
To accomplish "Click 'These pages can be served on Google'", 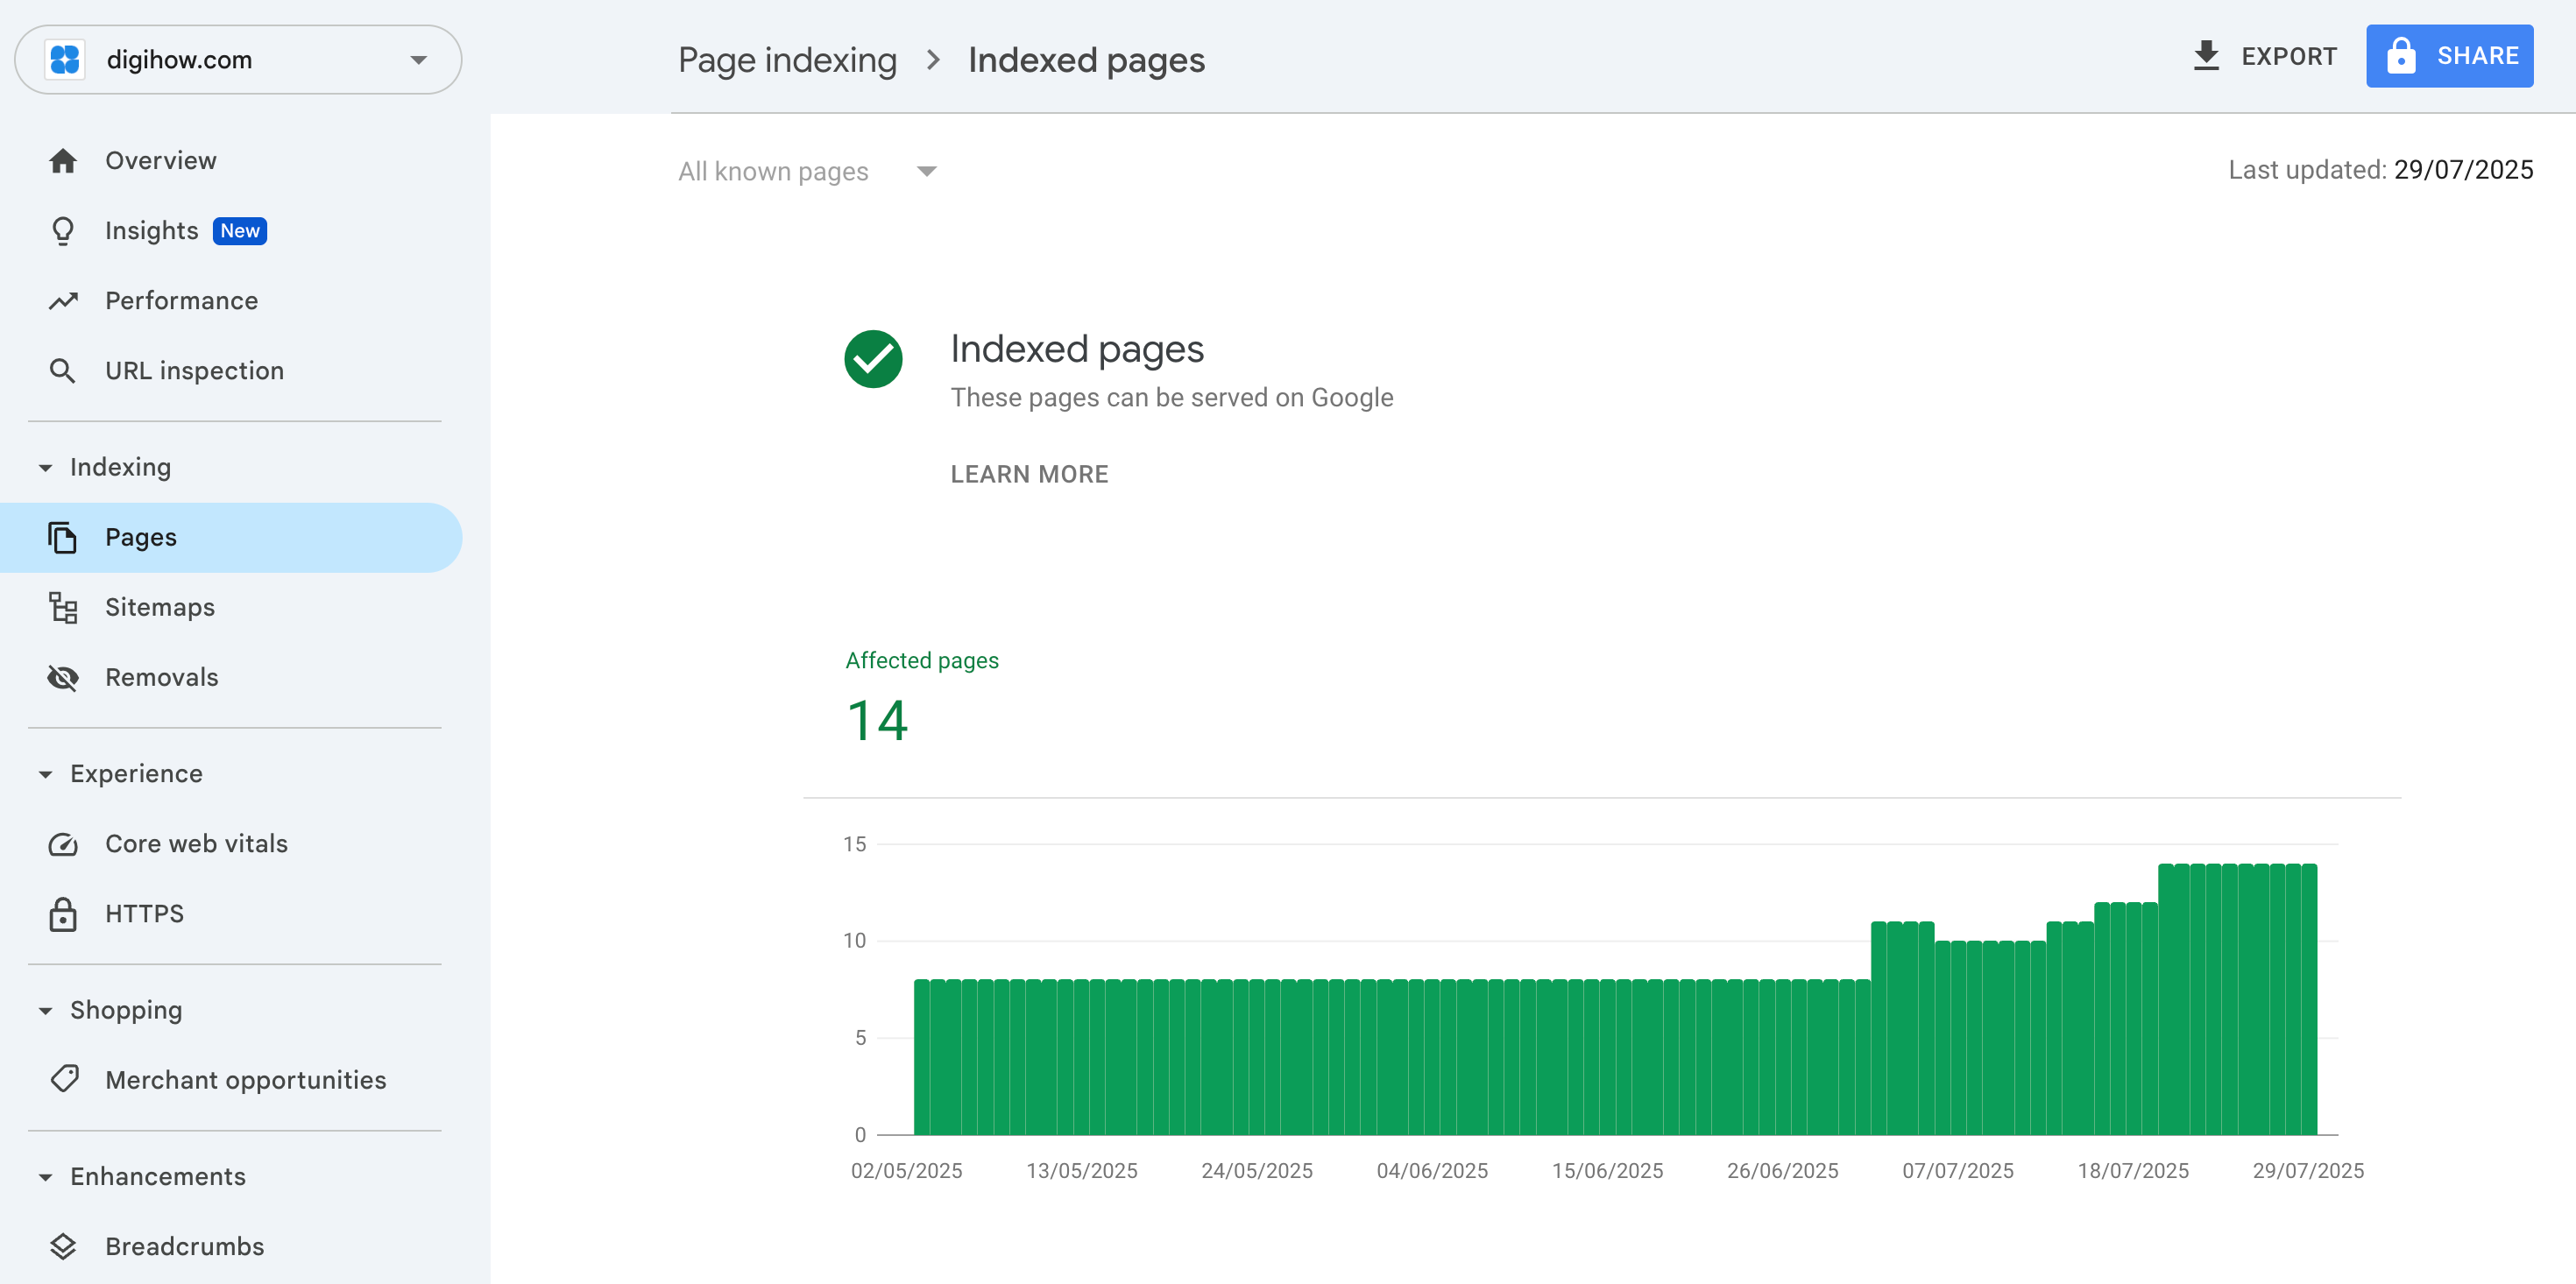I will pyautogui.click(x=1171, y=398).
